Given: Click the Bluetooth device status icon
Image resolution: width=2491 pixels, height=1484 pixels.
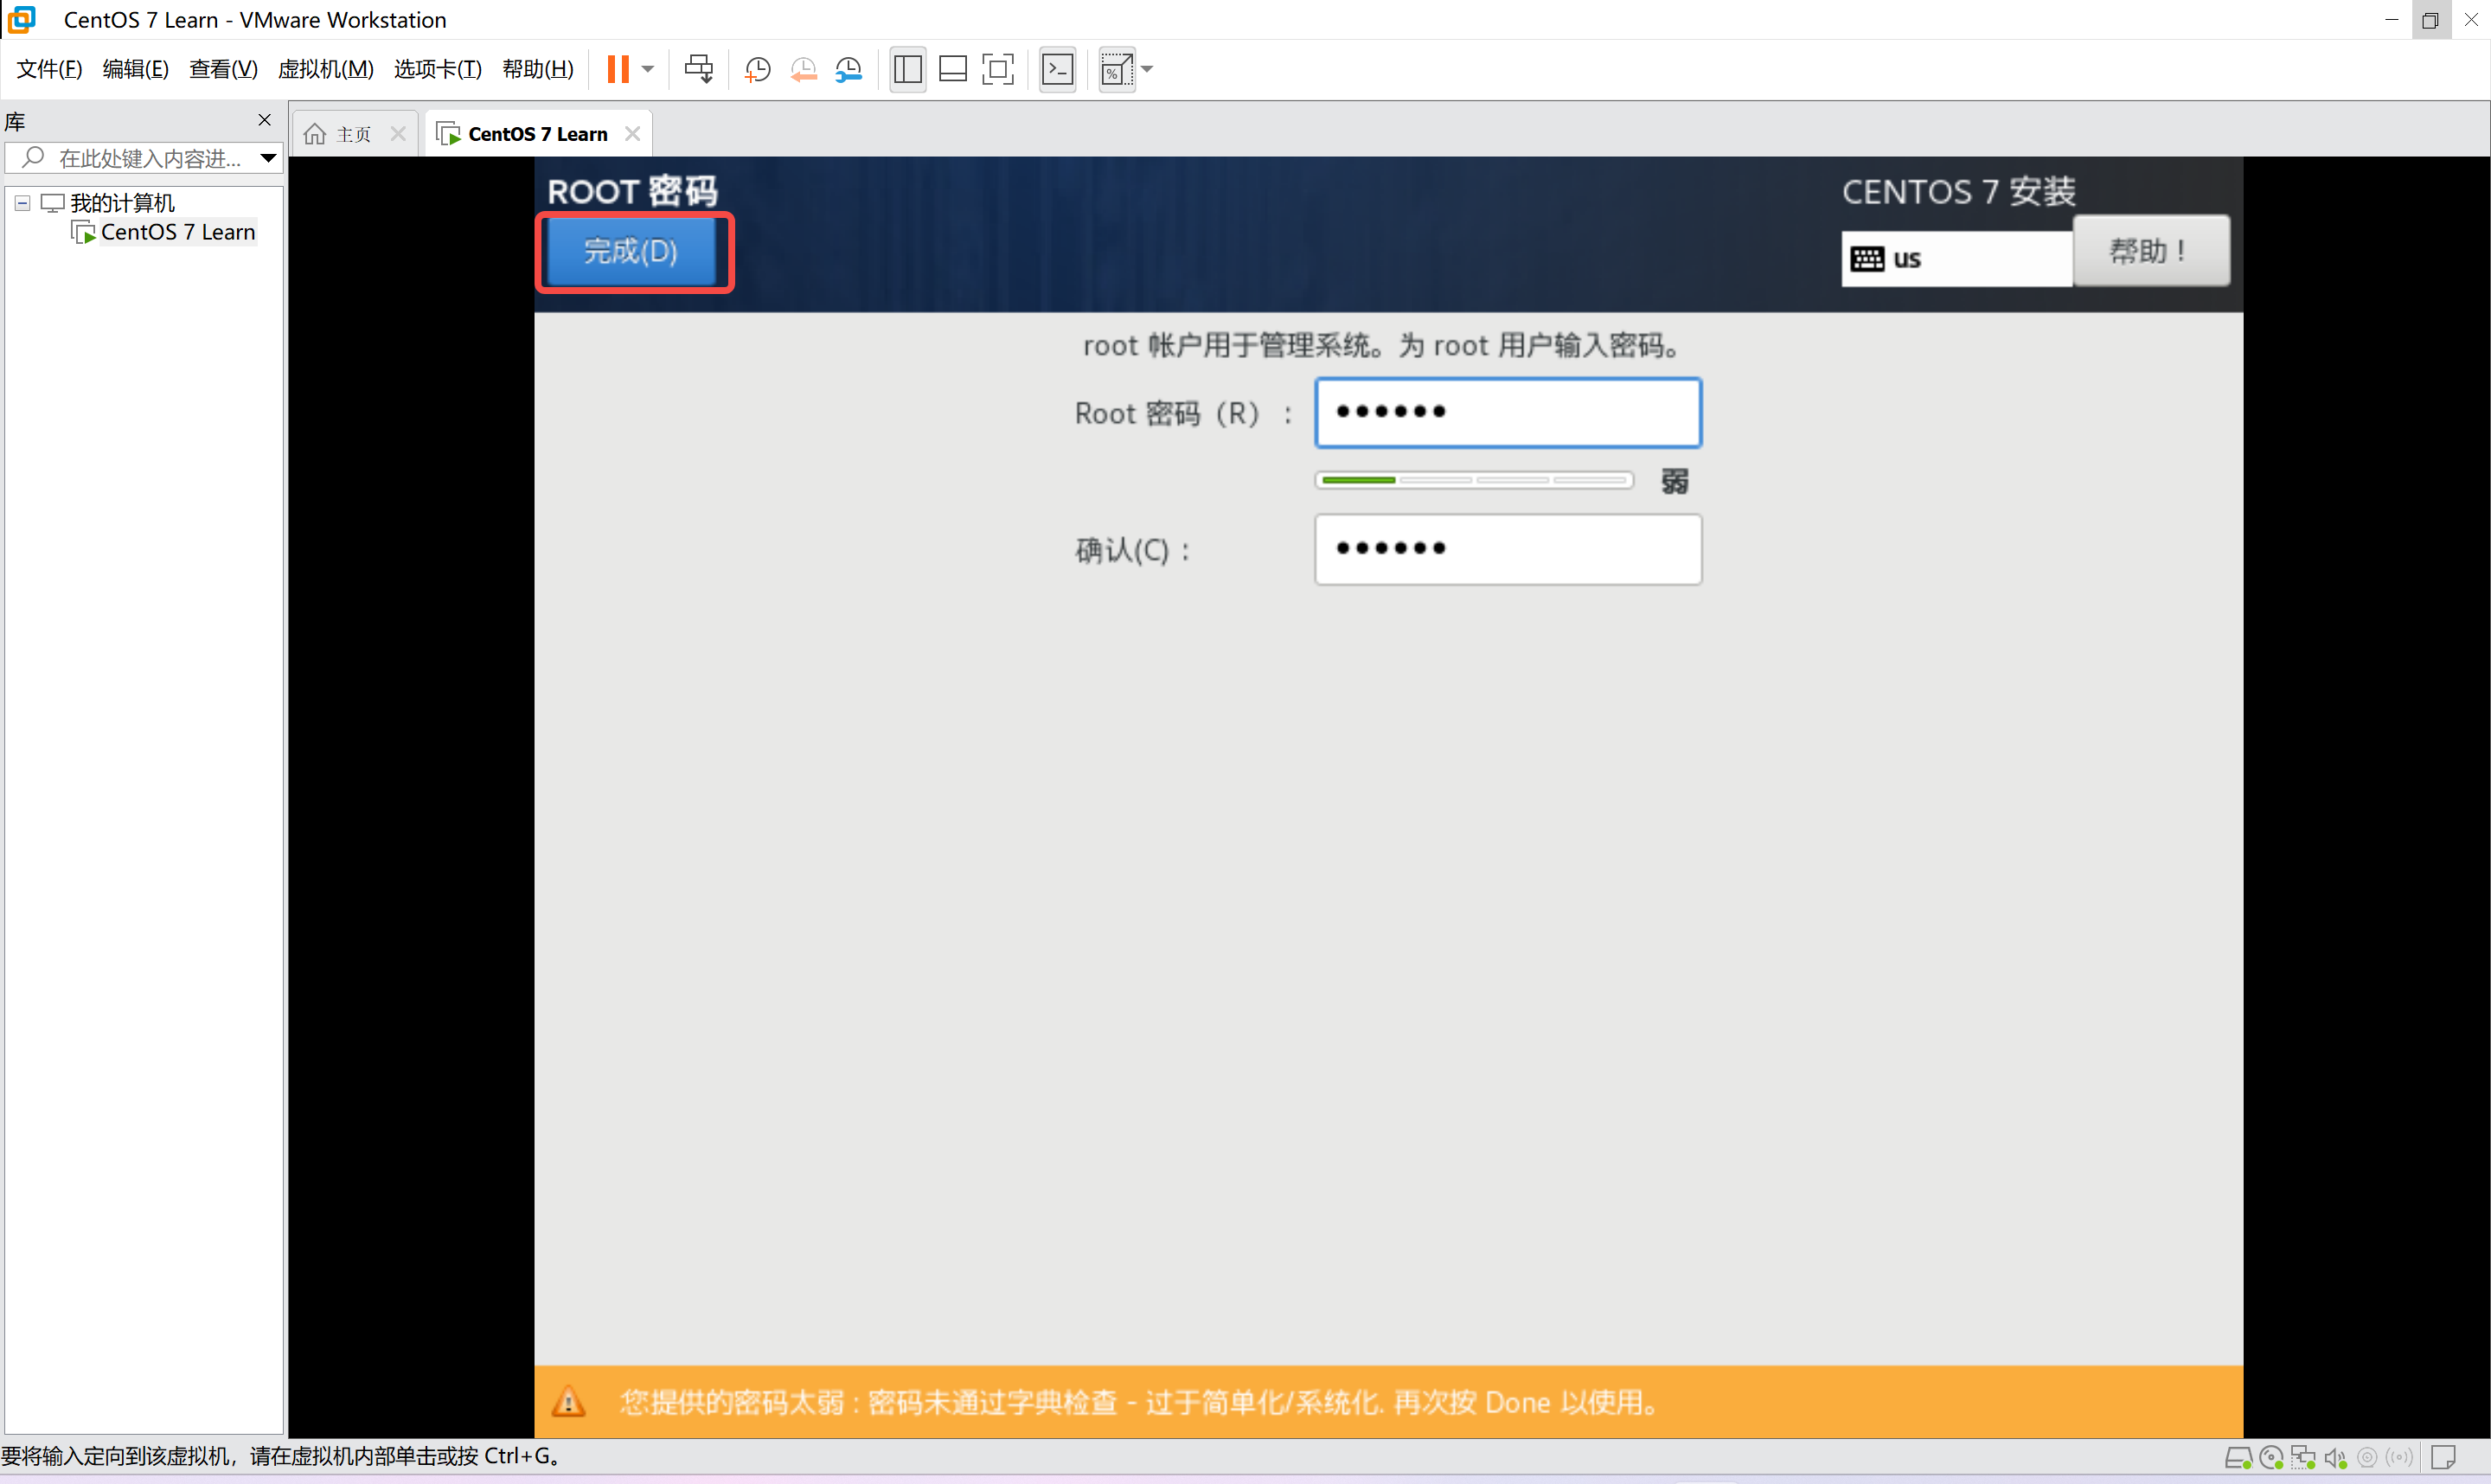Looking at the screenshot, I should 2399,1458.
